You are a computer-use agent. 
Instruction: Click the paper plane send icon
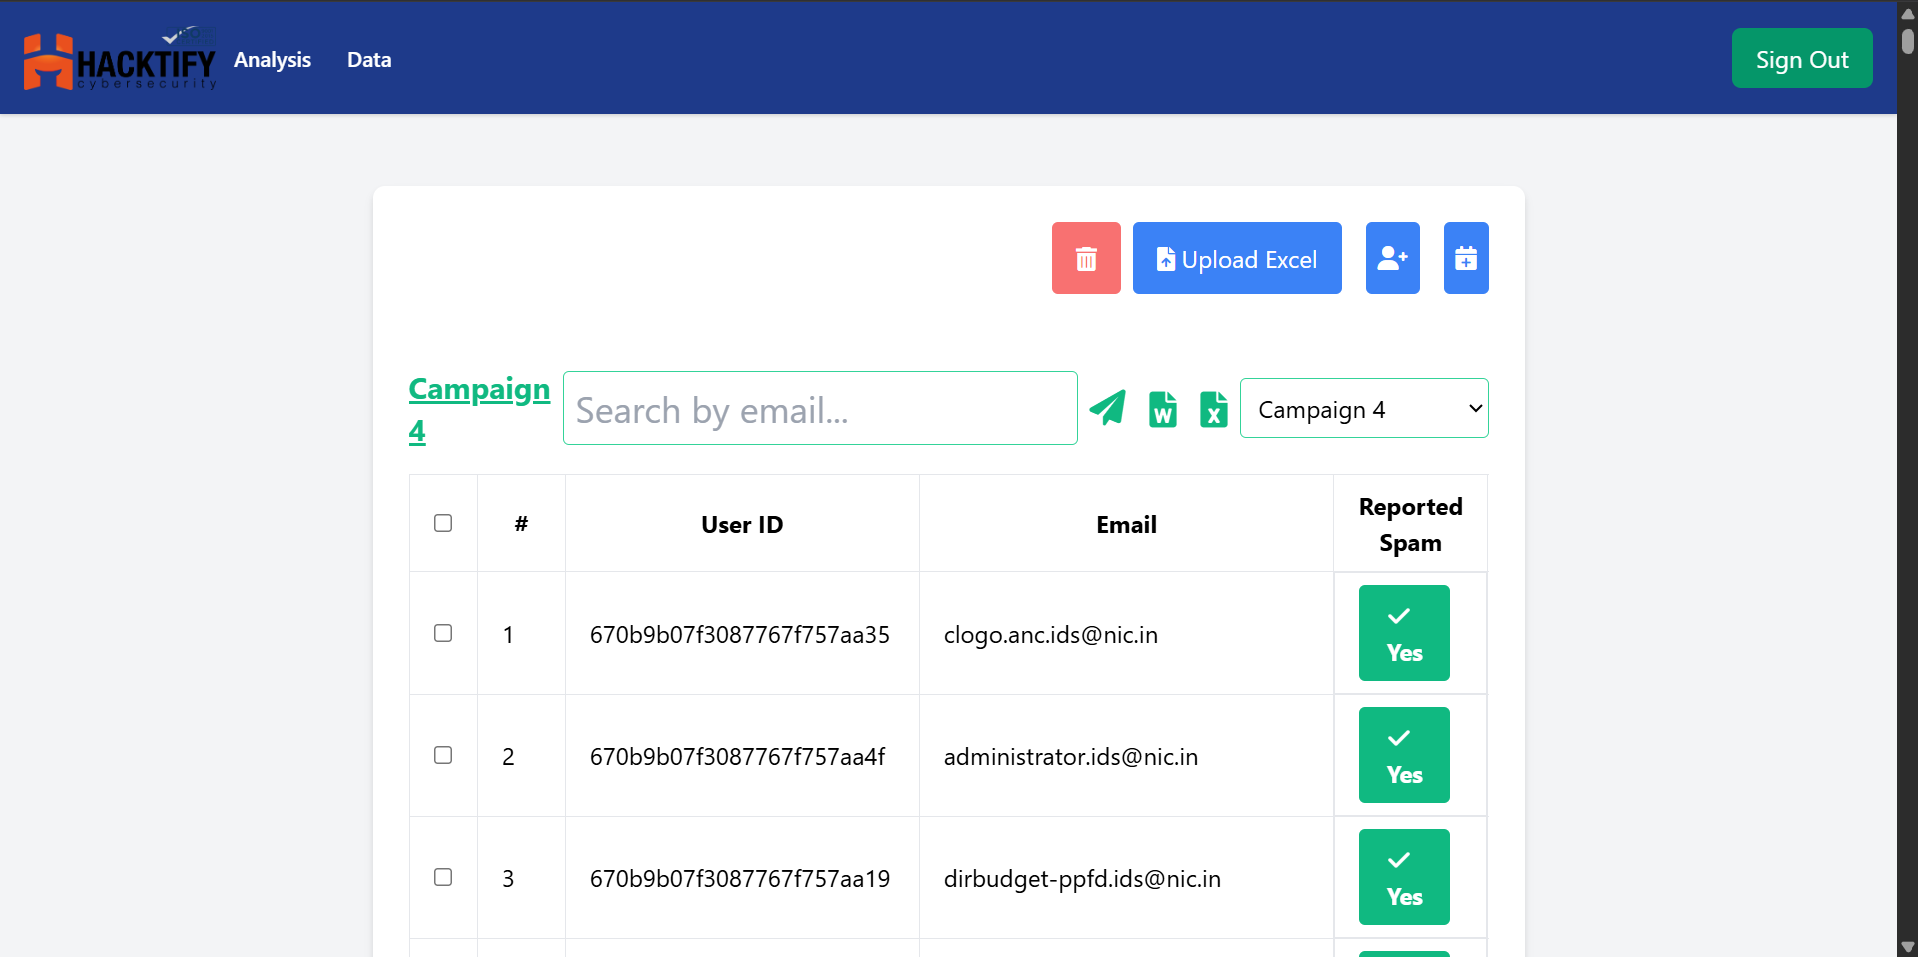[1107, 408]
